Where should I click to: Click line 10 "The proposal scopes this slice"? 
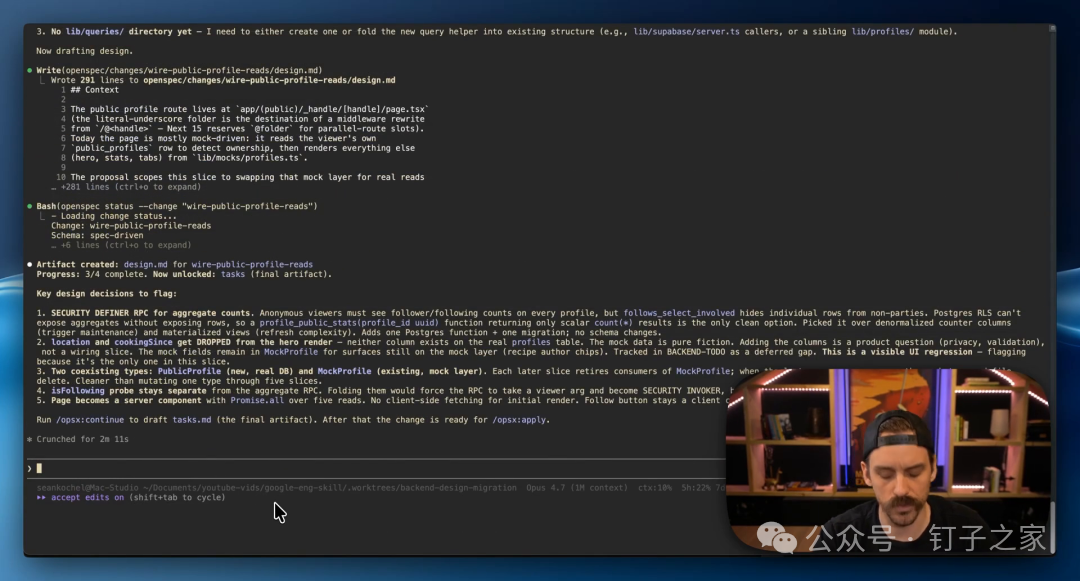pyautogui.click(x=247, y=177)
